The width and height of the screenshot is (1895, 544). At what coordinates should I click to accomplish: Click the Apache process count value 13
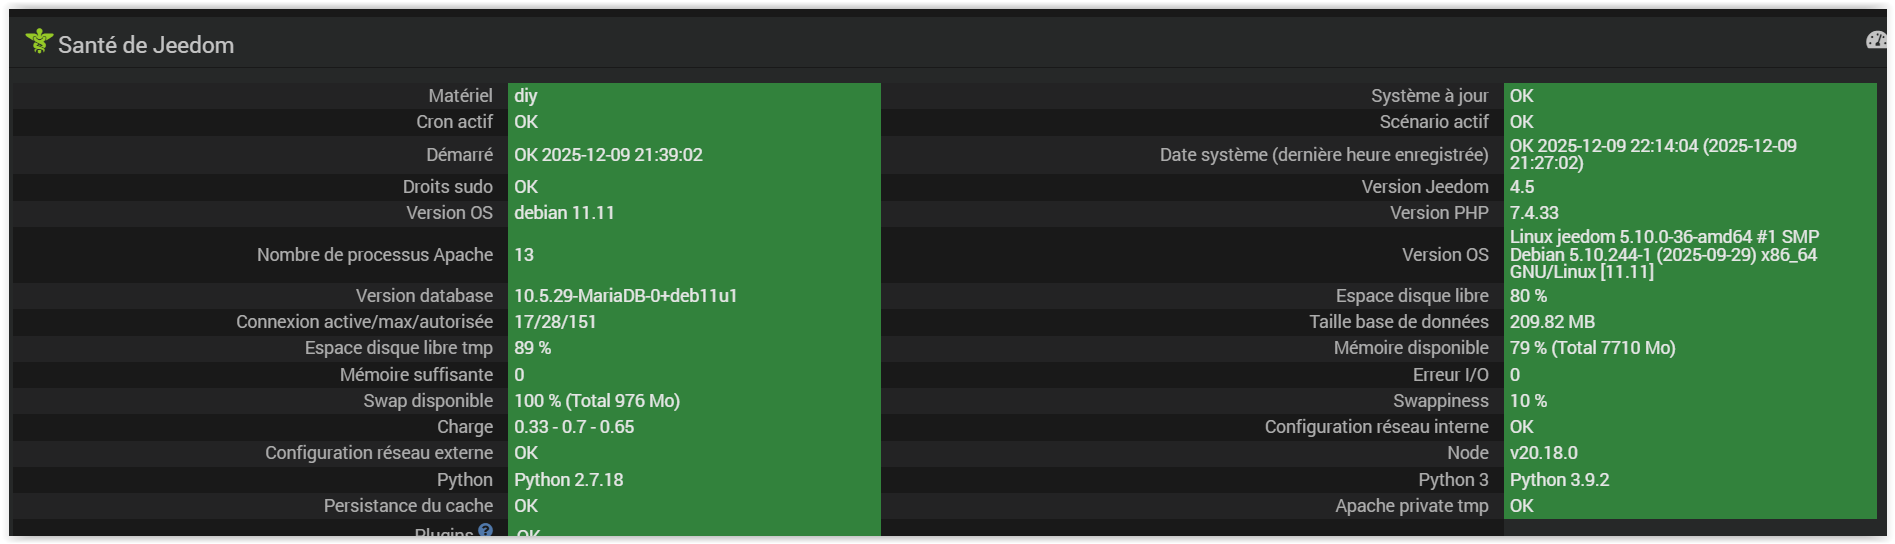pyautogui.click(x=524, y=255)
